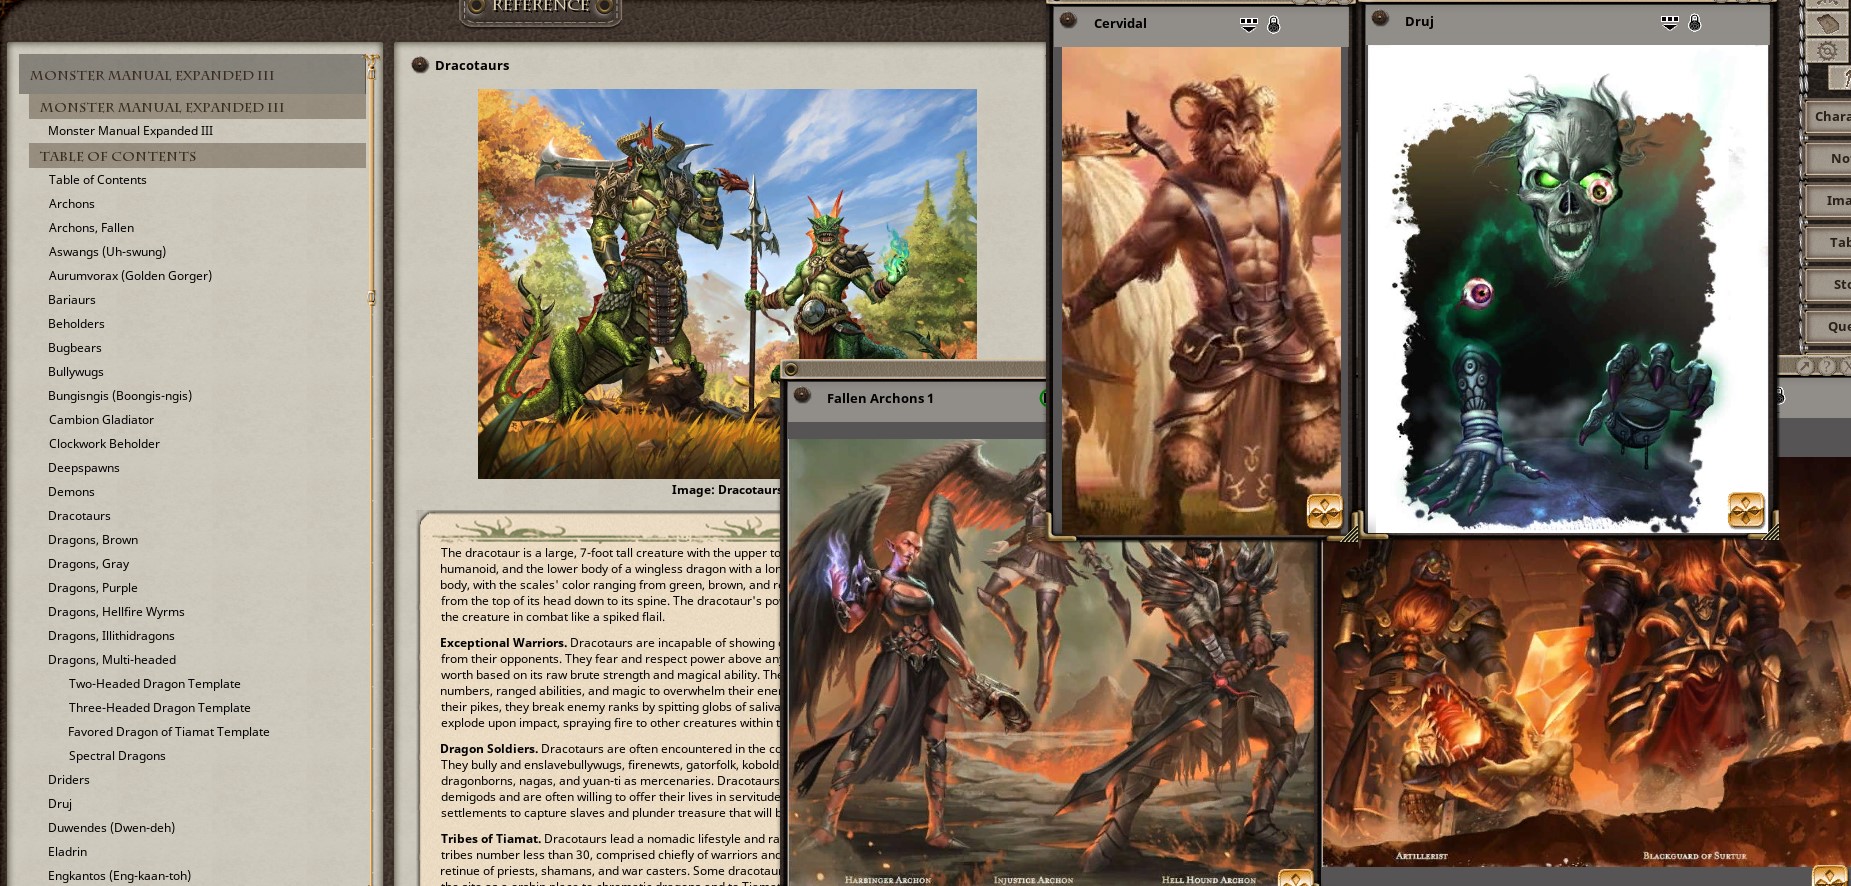Select Bariaurs in the list
Image resolution: width=1851 pixels, height=886 pixels.
tap(72, 300)
